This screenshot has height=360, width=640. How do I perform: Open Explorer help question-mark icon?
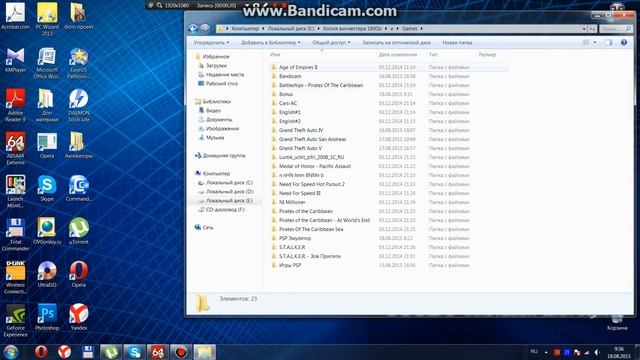pos(624,42)
